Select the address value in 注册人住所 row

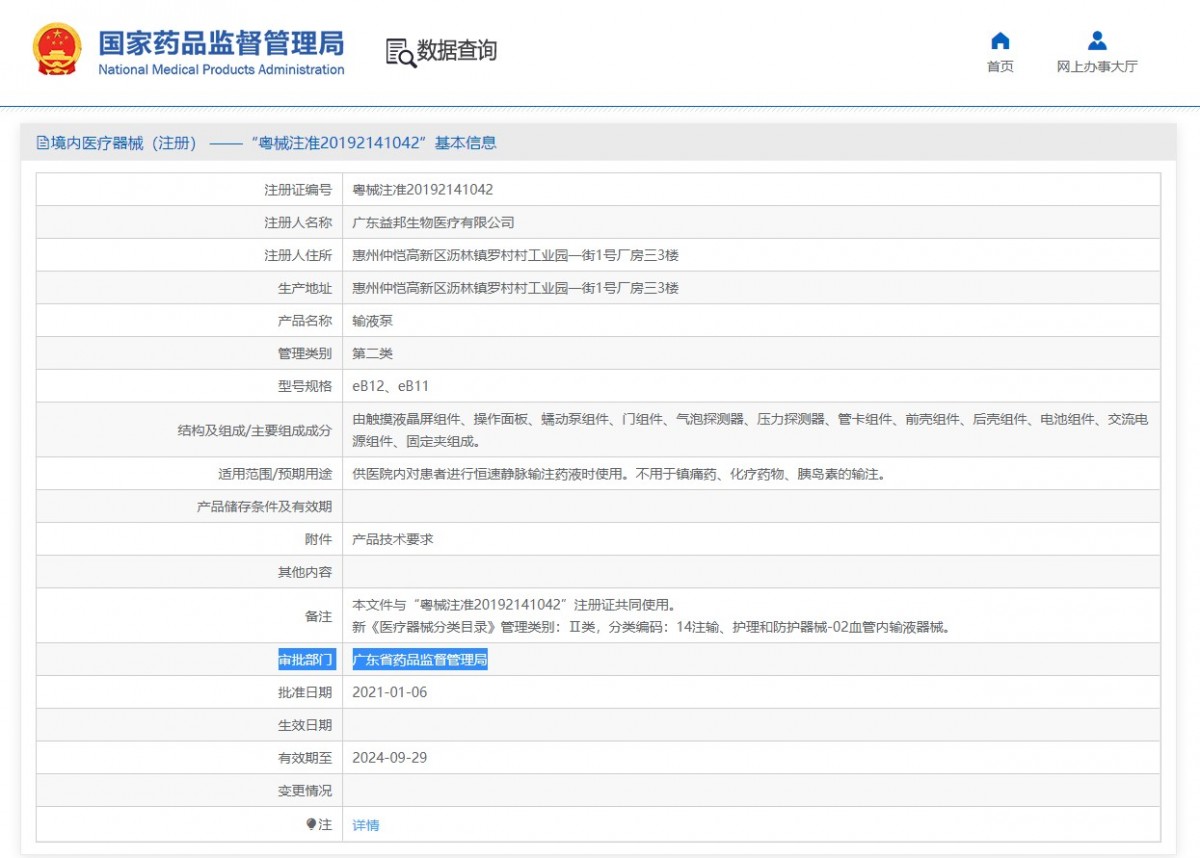click(516, 256)
